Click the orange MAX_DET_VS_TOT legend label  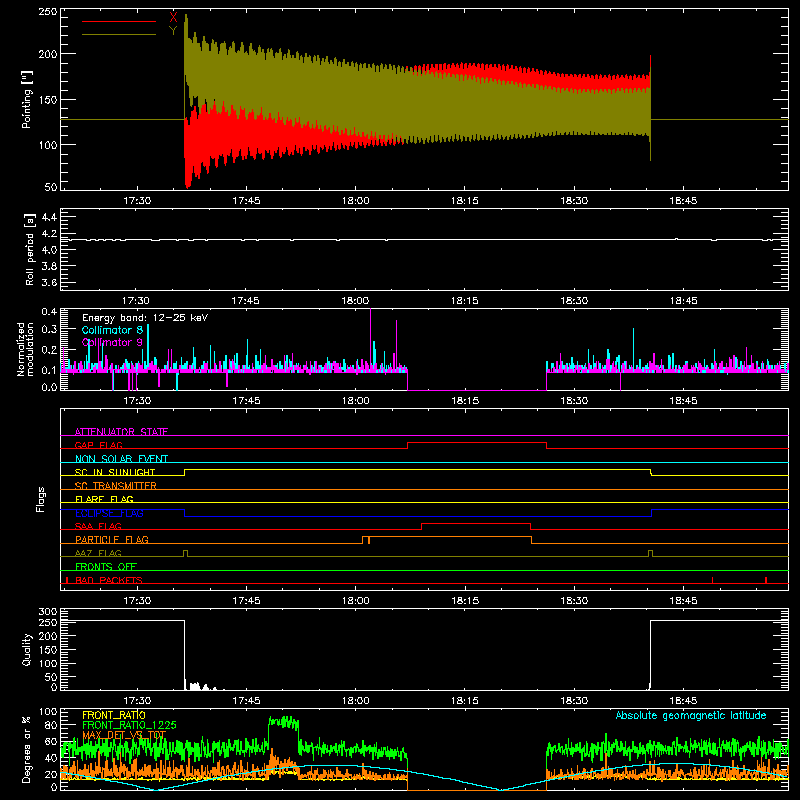pyautogui.click(x=124, y=735)
